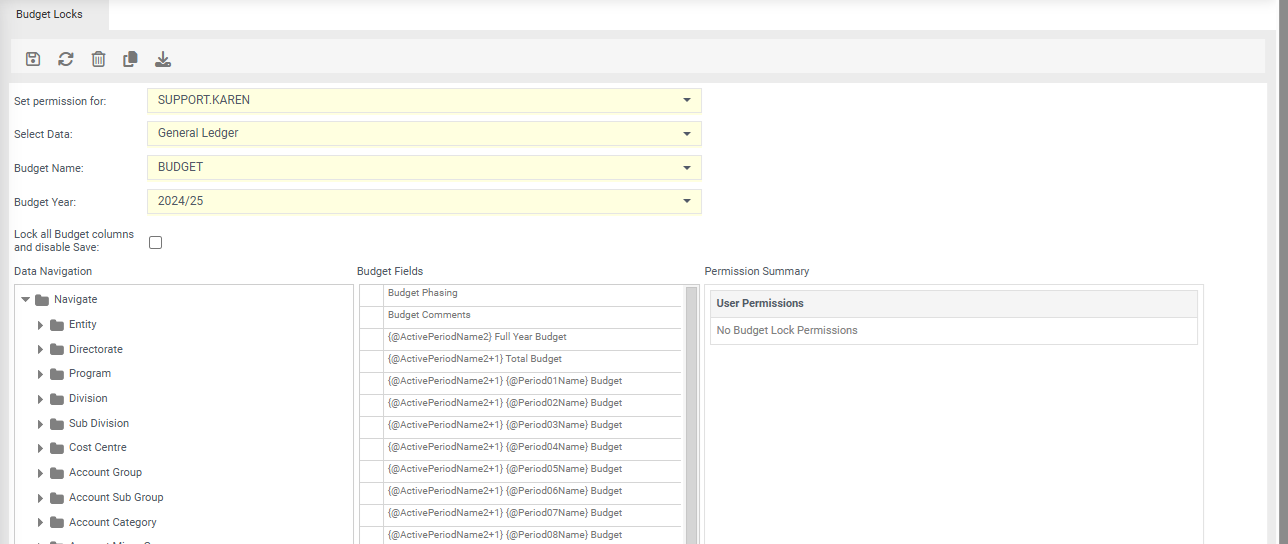Click the Copy permissions icon
Viewport: 1288px width, 544px height.
(x=130, y=59)
